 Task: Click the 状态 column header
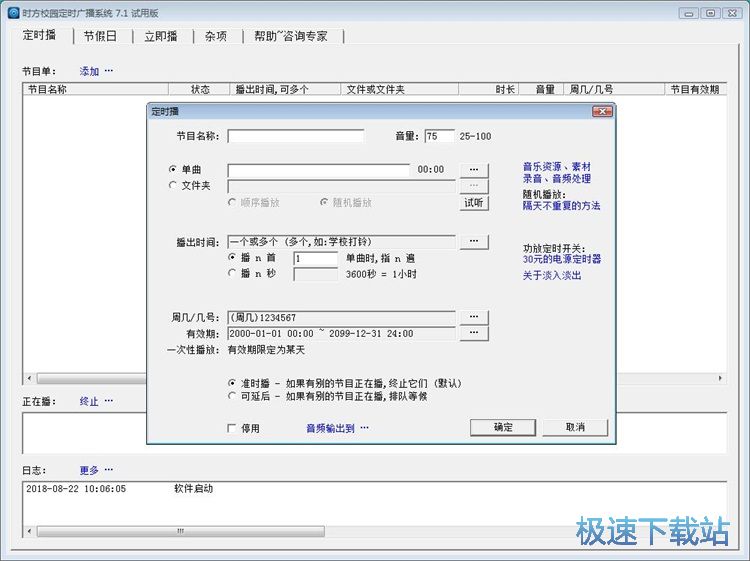coord(199,89)
